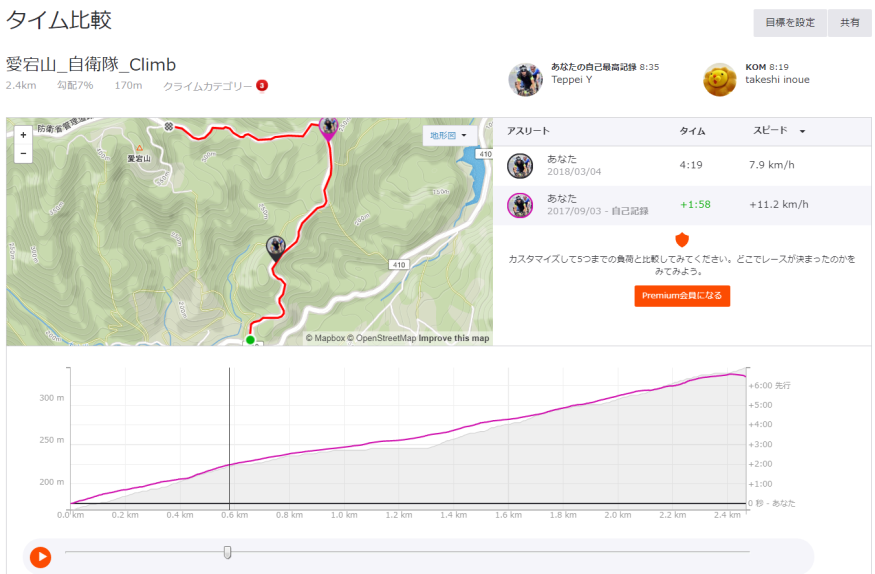Click the magenta rider marker on map
The image size is (875, 574).
328,128
